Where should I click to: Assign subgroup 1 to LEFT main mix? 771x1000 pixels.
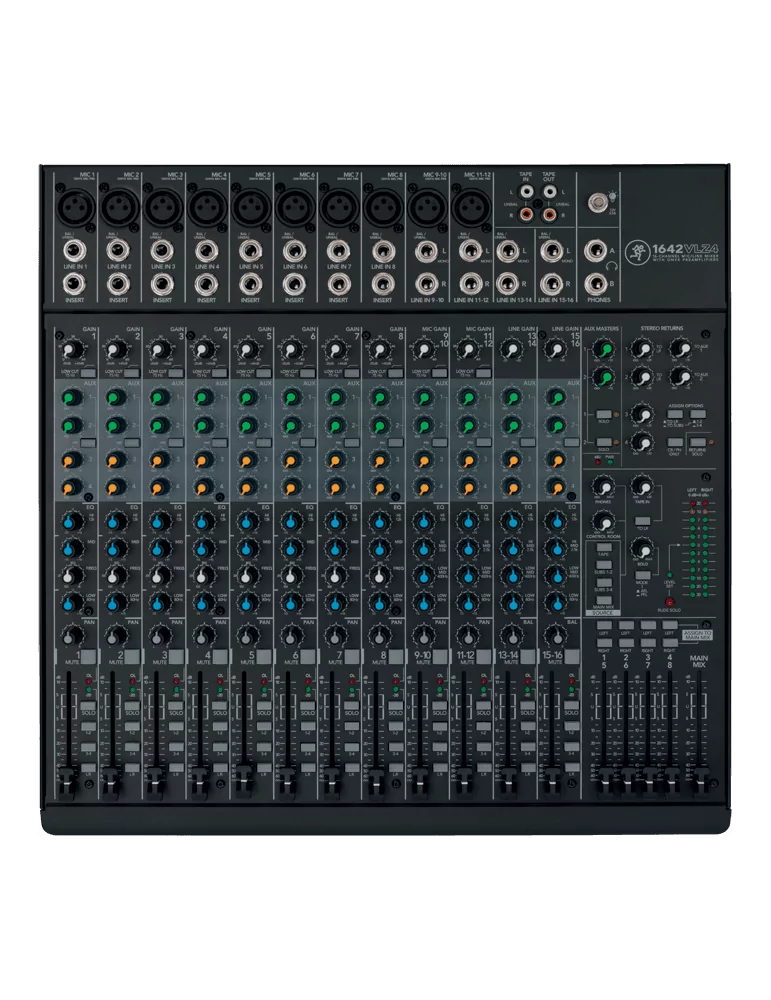click(604, 626)
